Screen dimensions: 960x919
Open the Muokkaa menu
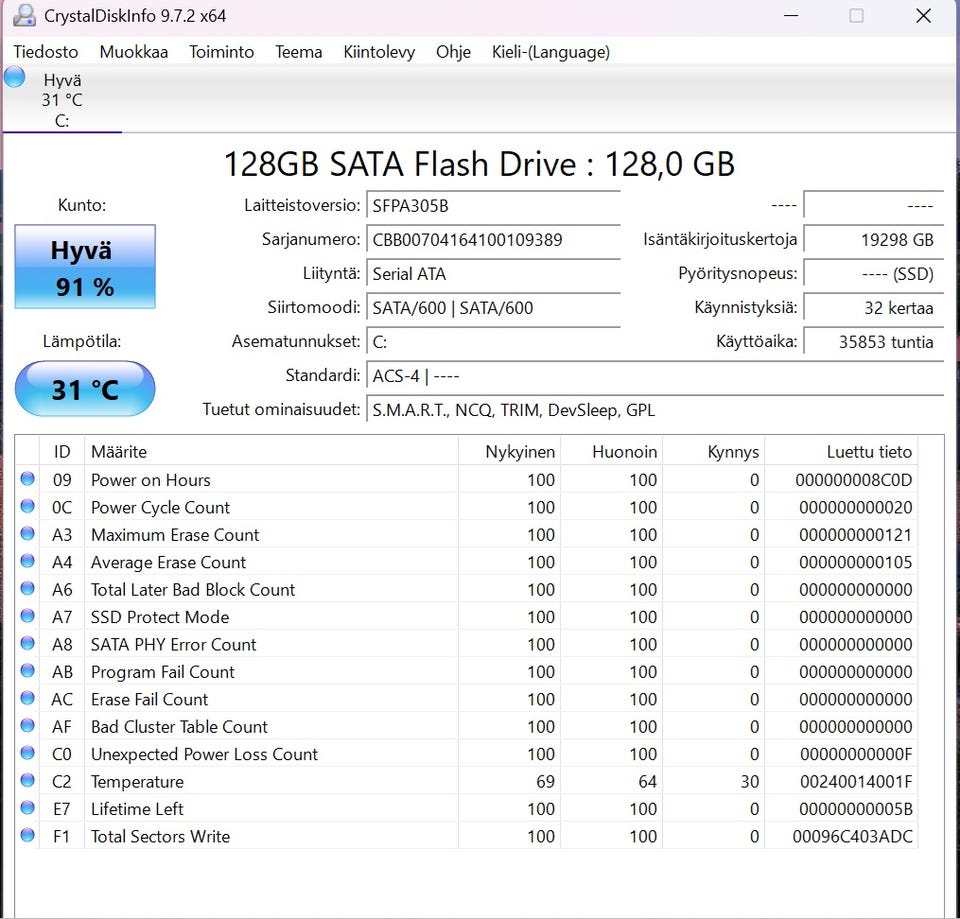tap(133, 52)
